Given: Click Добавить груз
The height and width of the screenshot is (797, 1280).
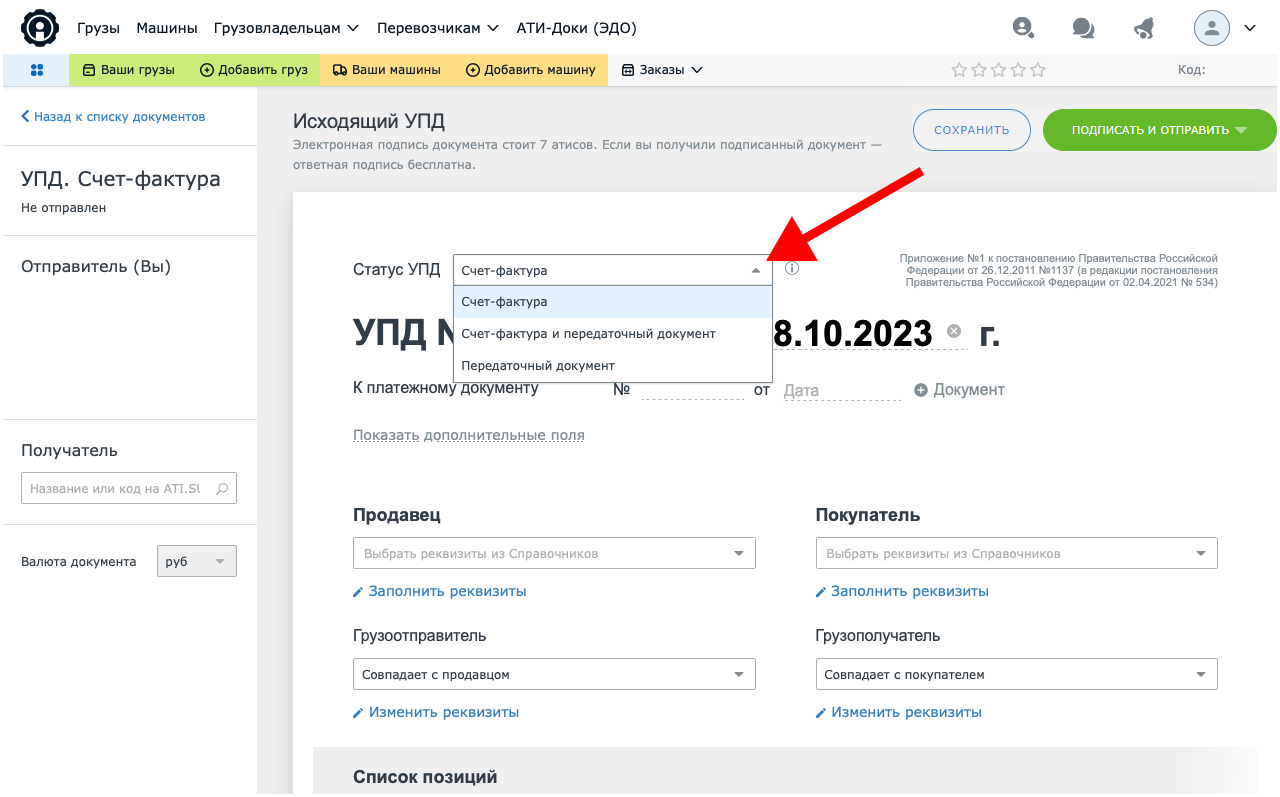Looking at the screenshot, I should [254, 70].
